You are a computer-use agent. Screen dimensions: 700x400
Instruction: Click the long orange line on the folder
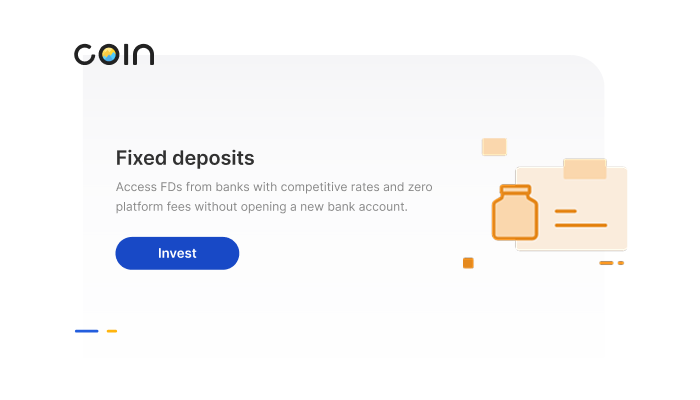click(x=580, y=225)
